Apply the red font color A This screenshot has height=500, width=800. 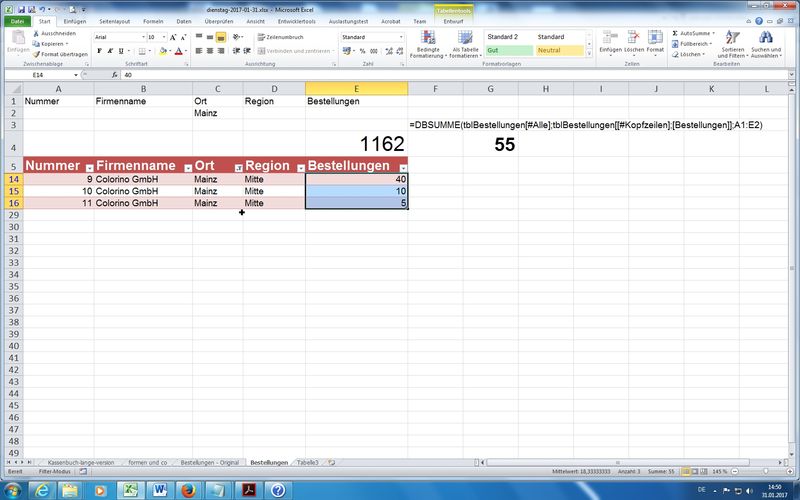(x=179, y=51)
